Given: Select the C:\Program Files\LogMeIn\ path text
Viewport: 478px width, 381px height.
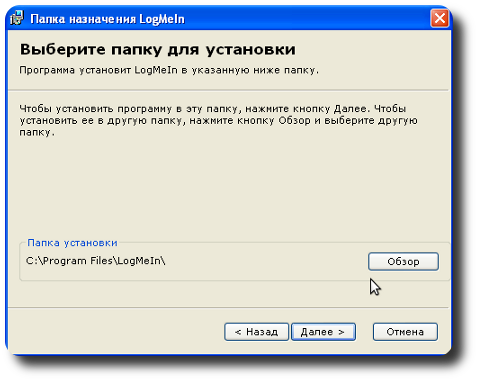Looking at the screenshot, I should coord(96,261).
